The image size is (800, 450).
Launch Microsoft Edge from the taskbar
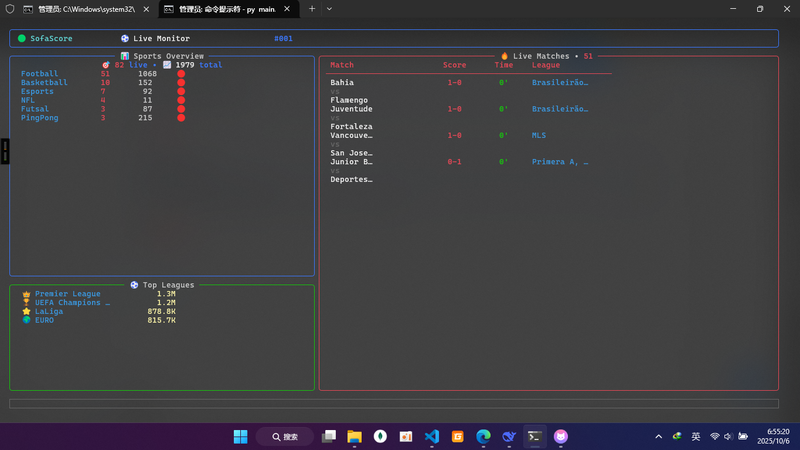pyautogui.click(x=483, y=436)
